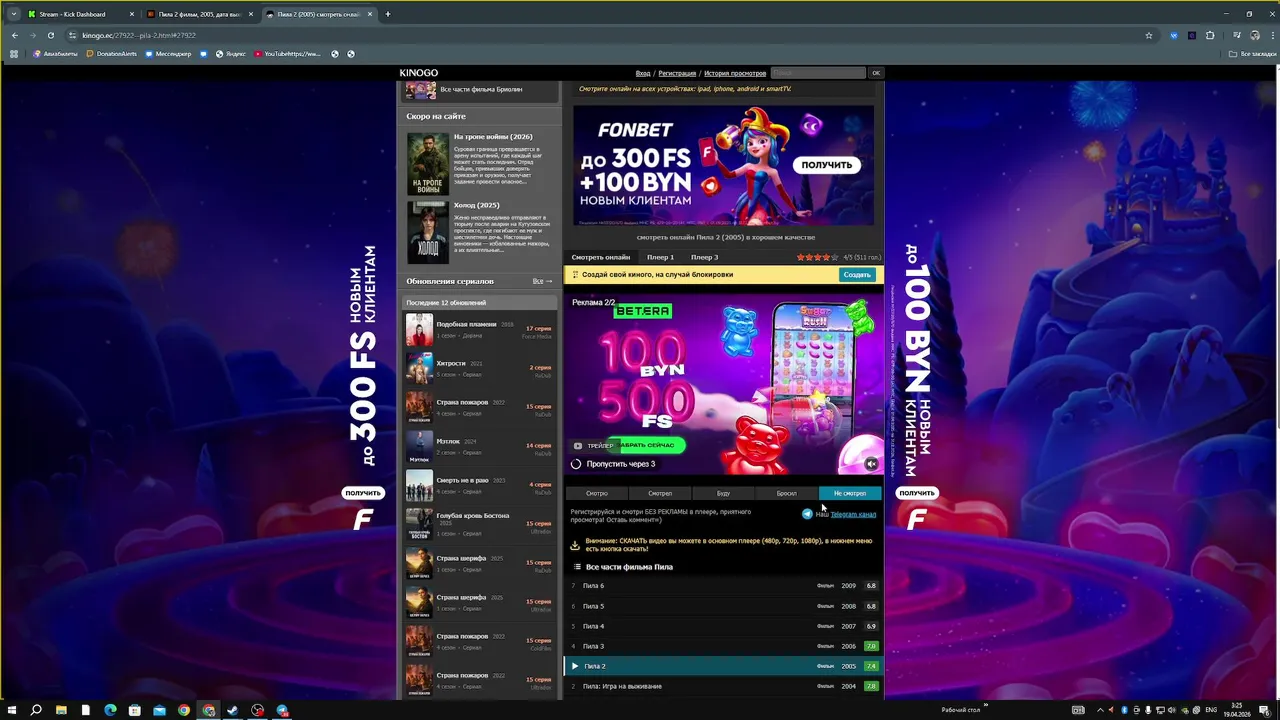
Task: Click the KINOGO site logo
Action: (x=418, y=73)
